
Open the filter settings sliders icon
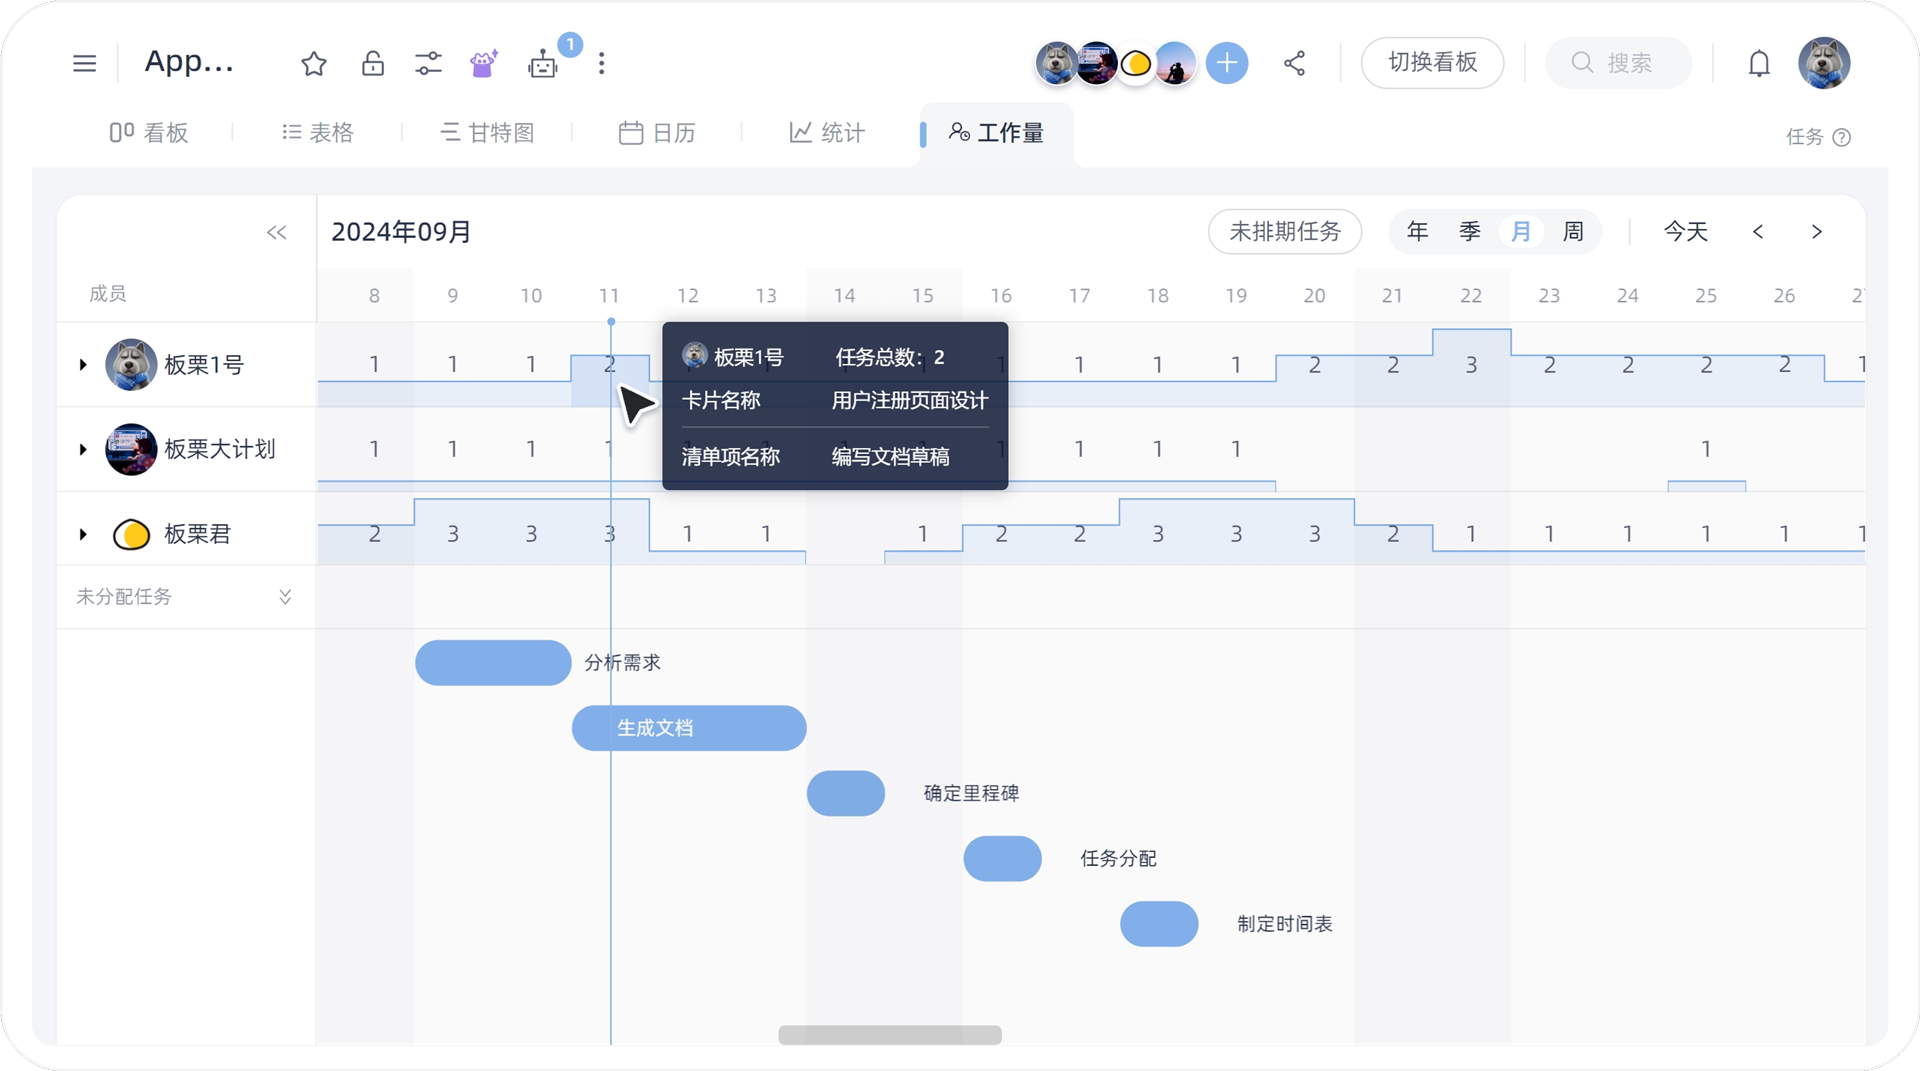click(428, 63)
